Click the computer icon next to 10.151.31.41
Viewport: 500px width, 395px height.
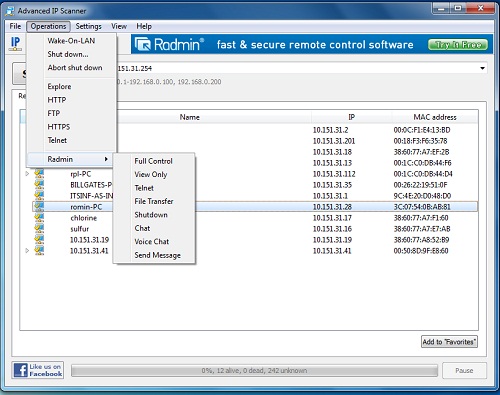pos(39,250)
